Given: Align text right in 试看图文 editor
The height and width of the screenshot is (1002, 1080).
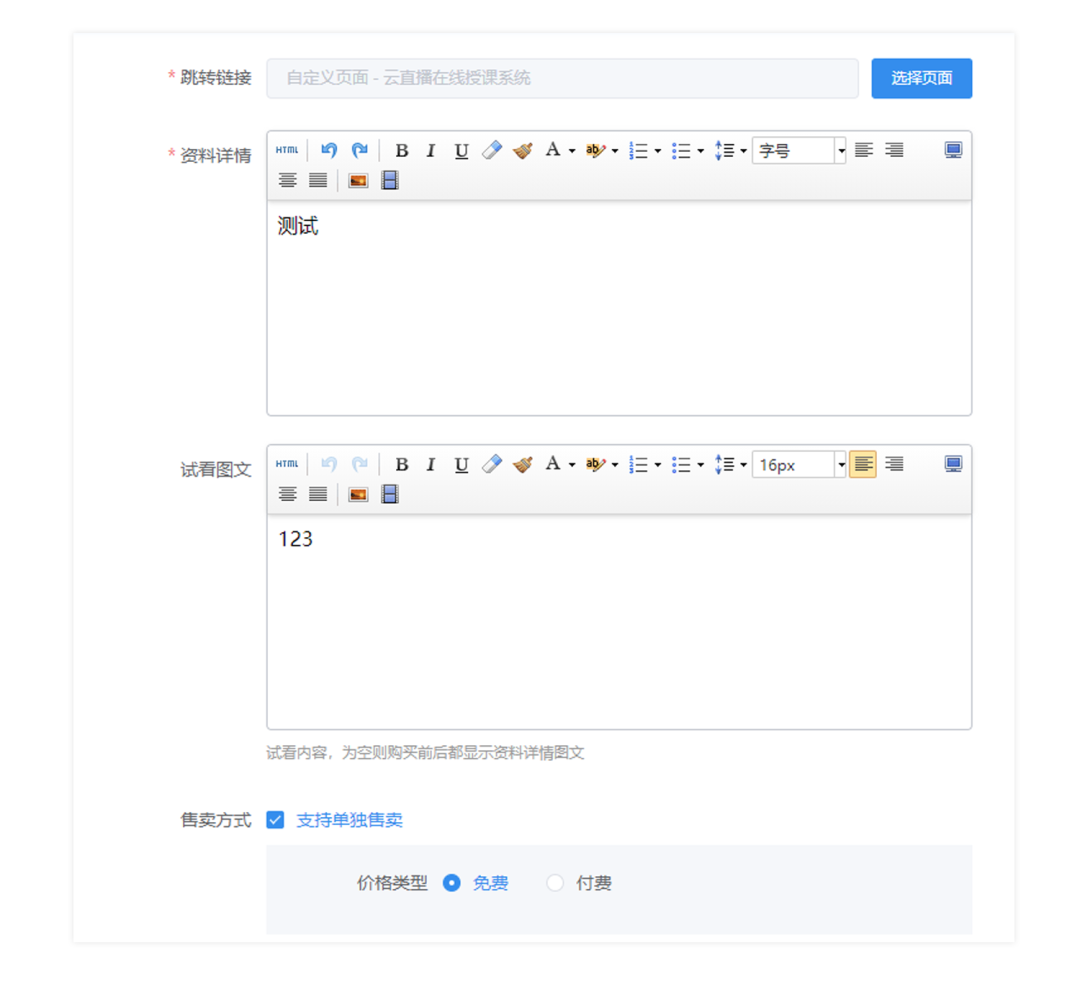Looking at the screenshot, I should click(x=894, y=464).
